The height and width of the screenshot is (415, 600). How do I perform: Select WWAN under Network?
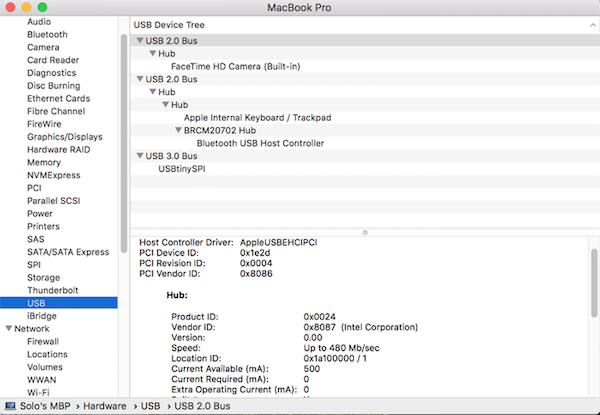point(41,380)
